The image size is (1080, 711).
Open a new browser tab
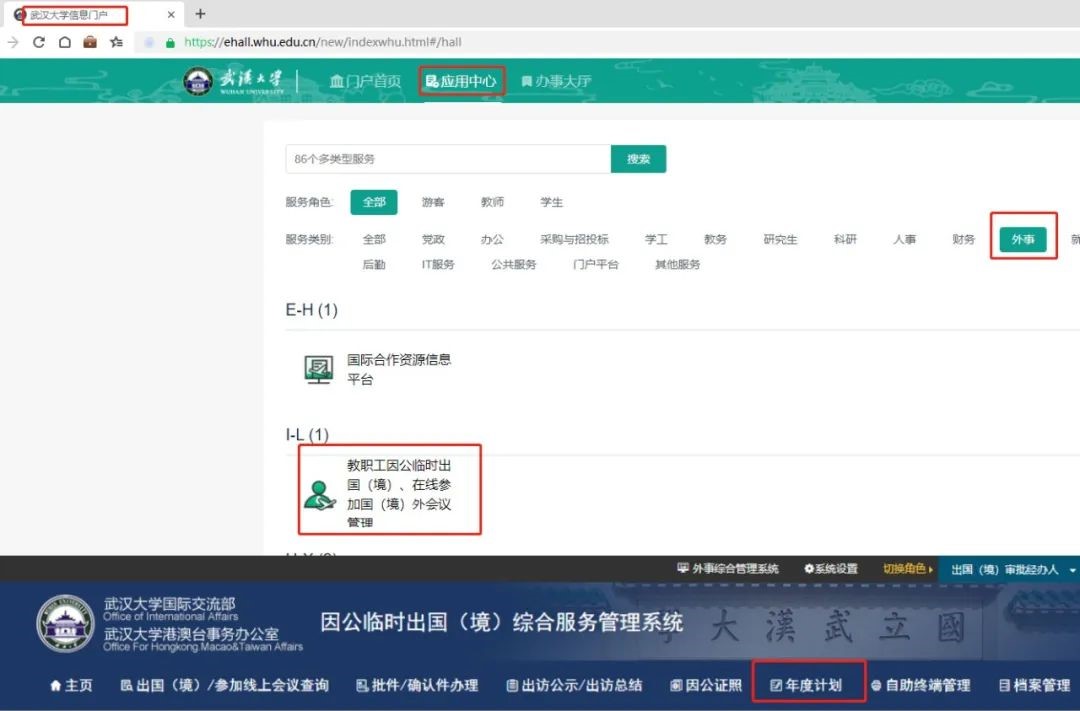coord(200,14)
